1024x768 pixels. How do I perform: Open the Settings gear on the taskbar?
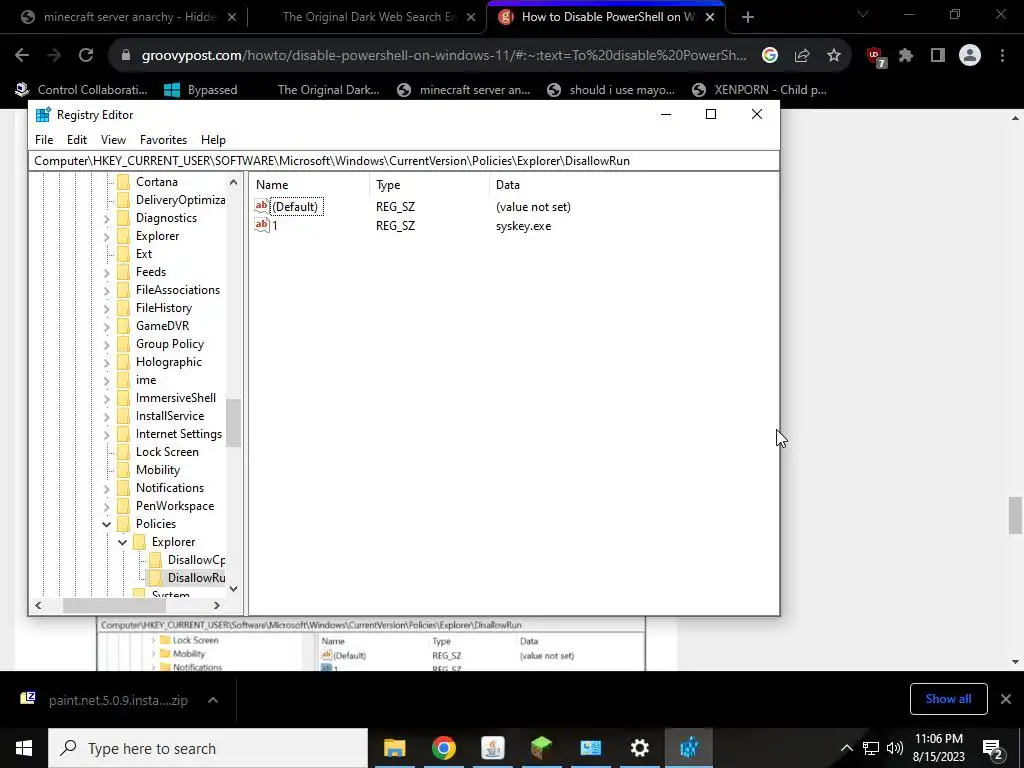point(639,748)
